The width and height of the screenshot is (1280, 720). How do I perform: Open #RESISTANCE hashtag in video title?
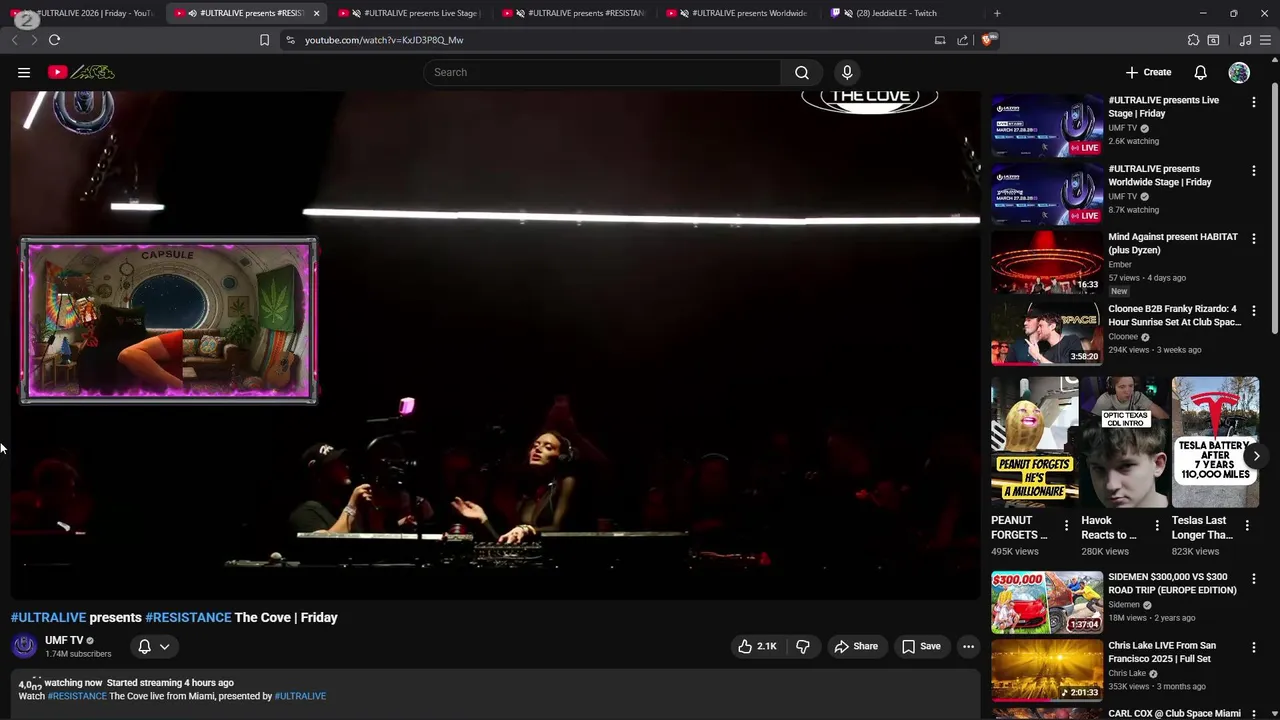point(188,617)
